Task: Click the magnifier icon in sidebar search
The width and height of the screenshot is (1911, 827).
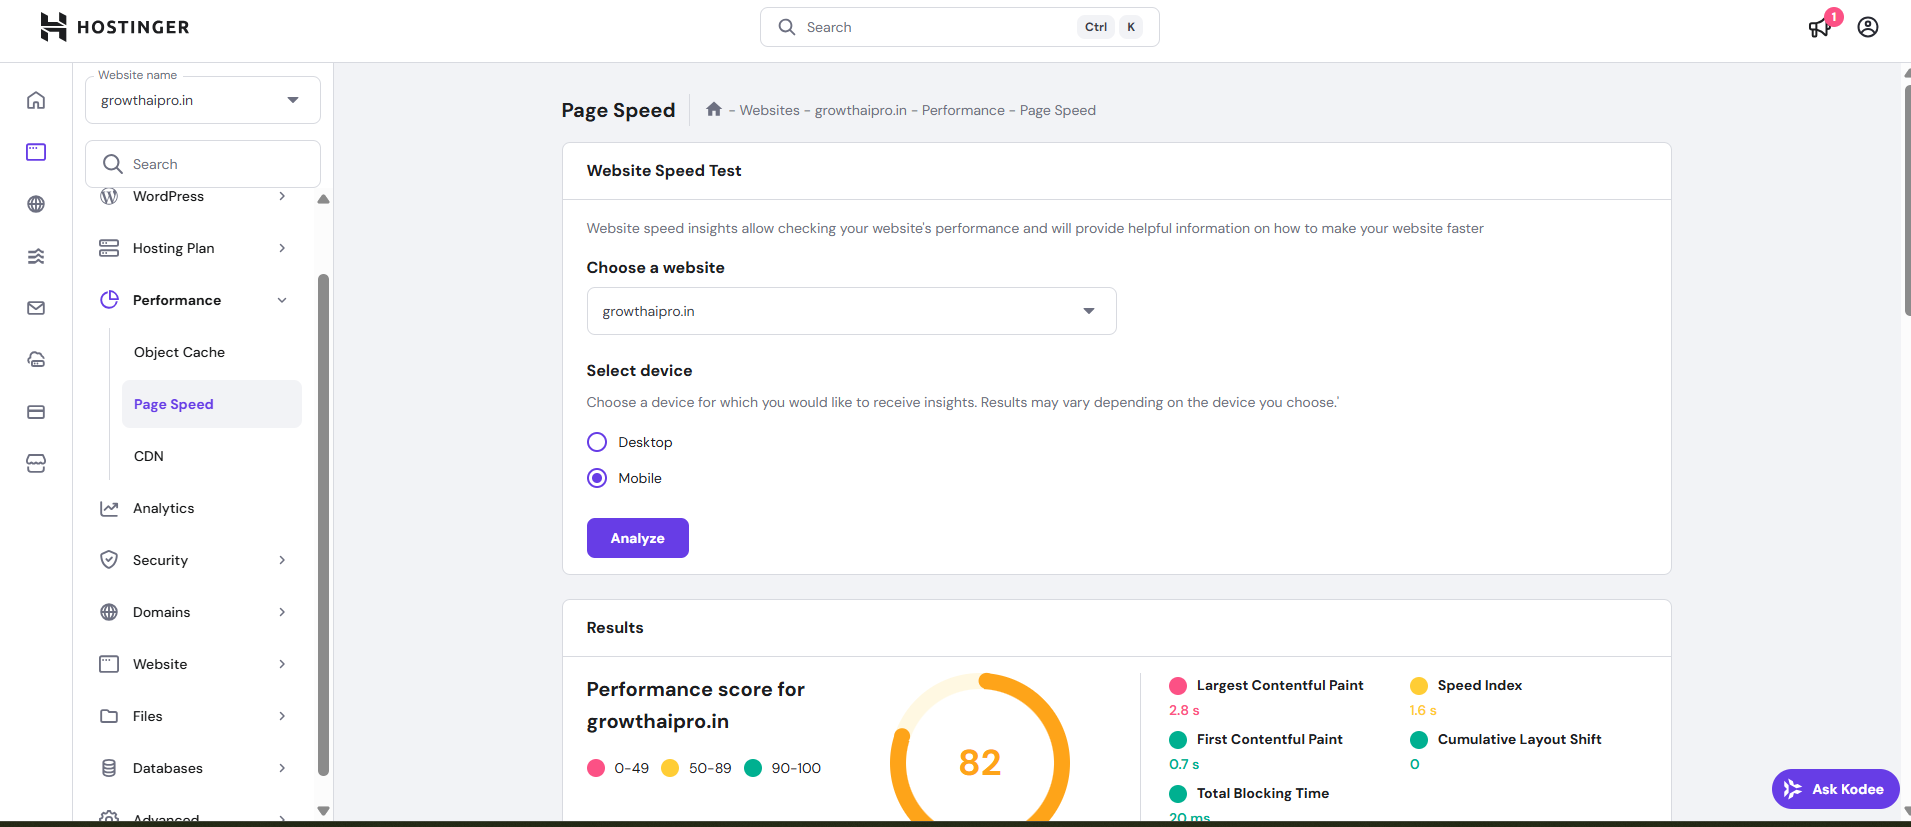Action: [113, 164]
